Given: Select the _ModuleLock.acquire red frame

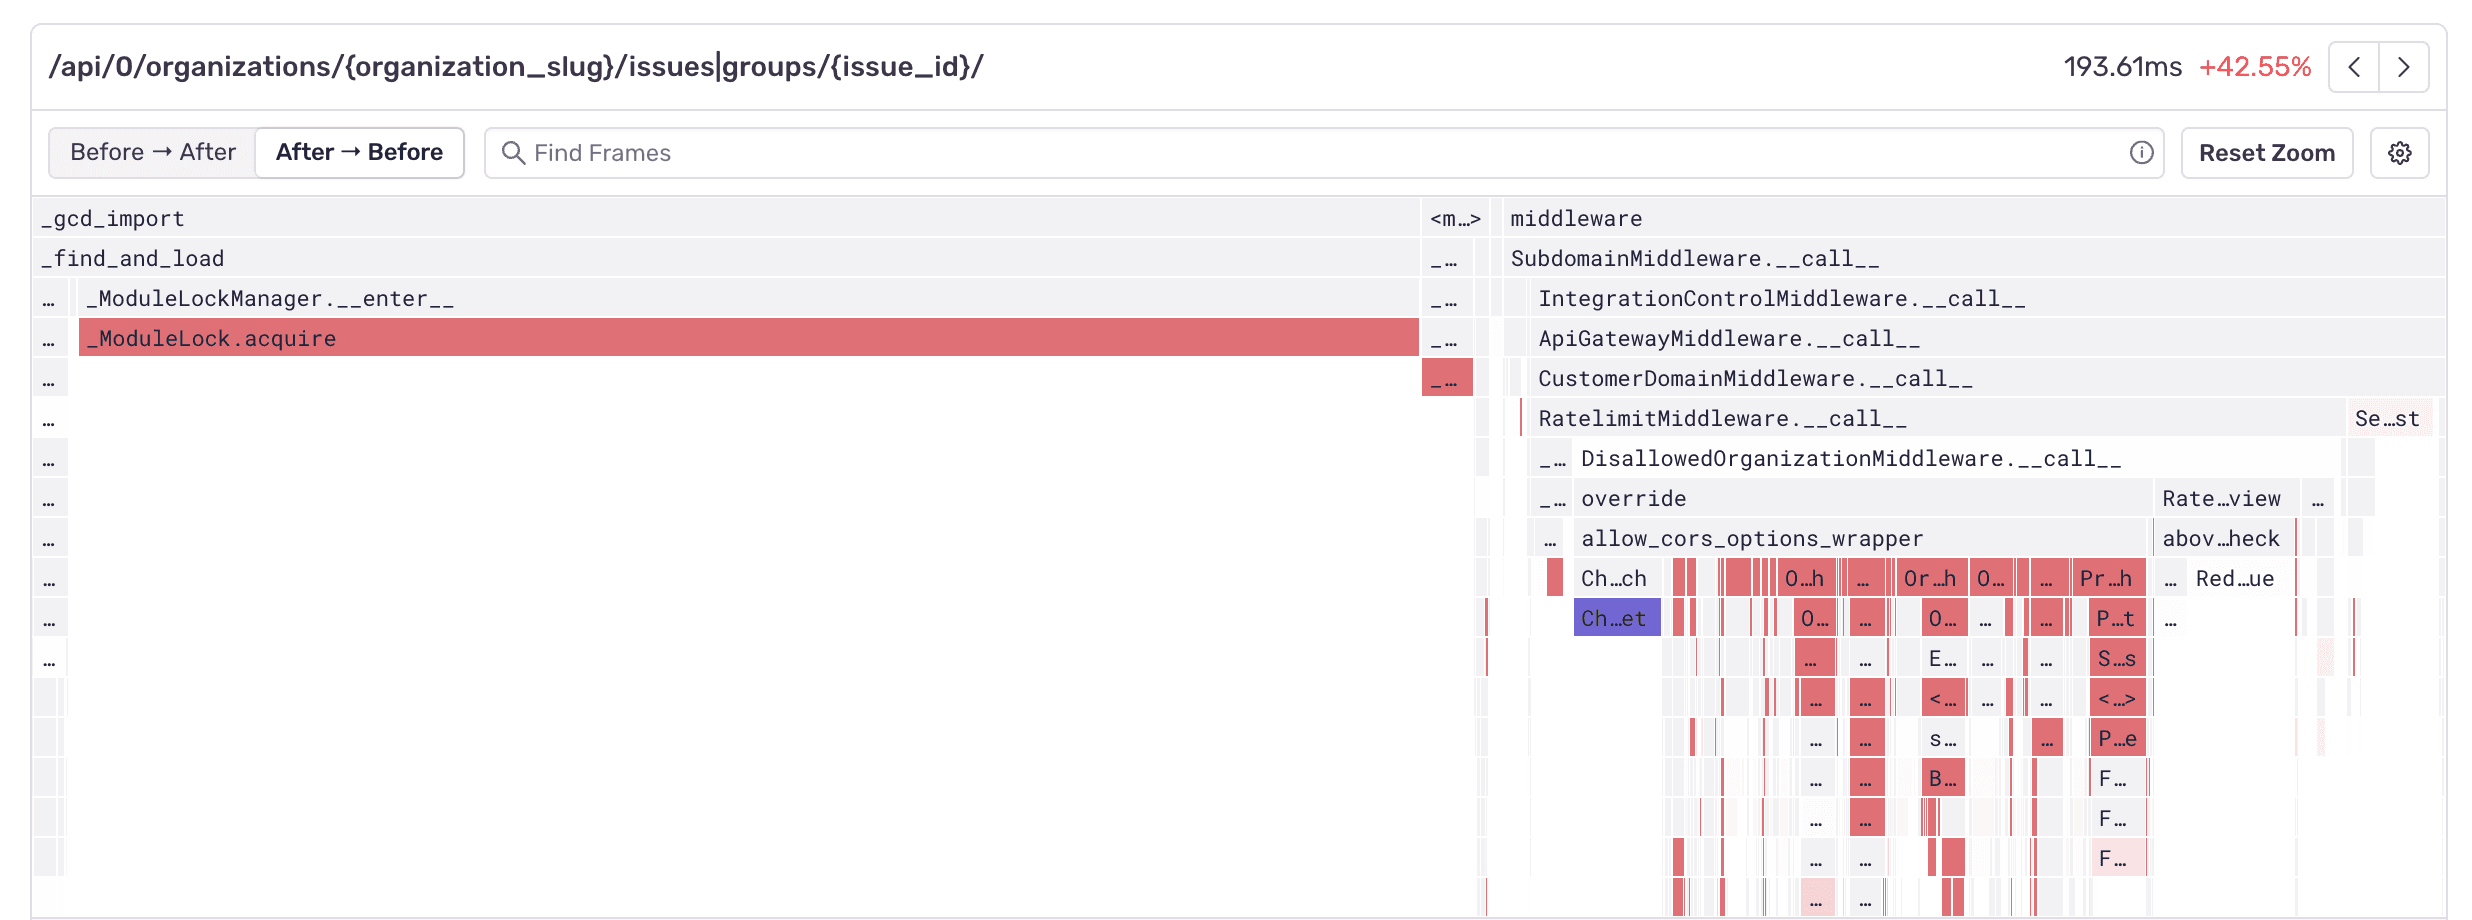Looking at the screenshot, I should pos(748,338).
